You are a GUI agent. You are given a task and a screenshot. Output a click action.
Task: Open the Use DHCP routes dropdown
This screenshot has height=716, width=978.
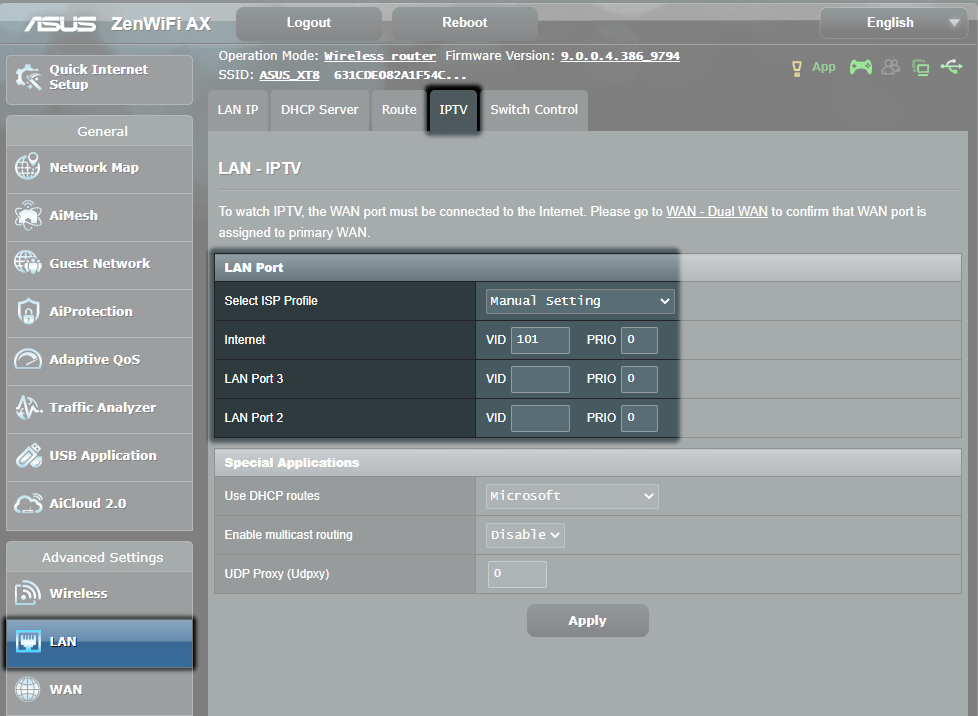click(571, 496)
